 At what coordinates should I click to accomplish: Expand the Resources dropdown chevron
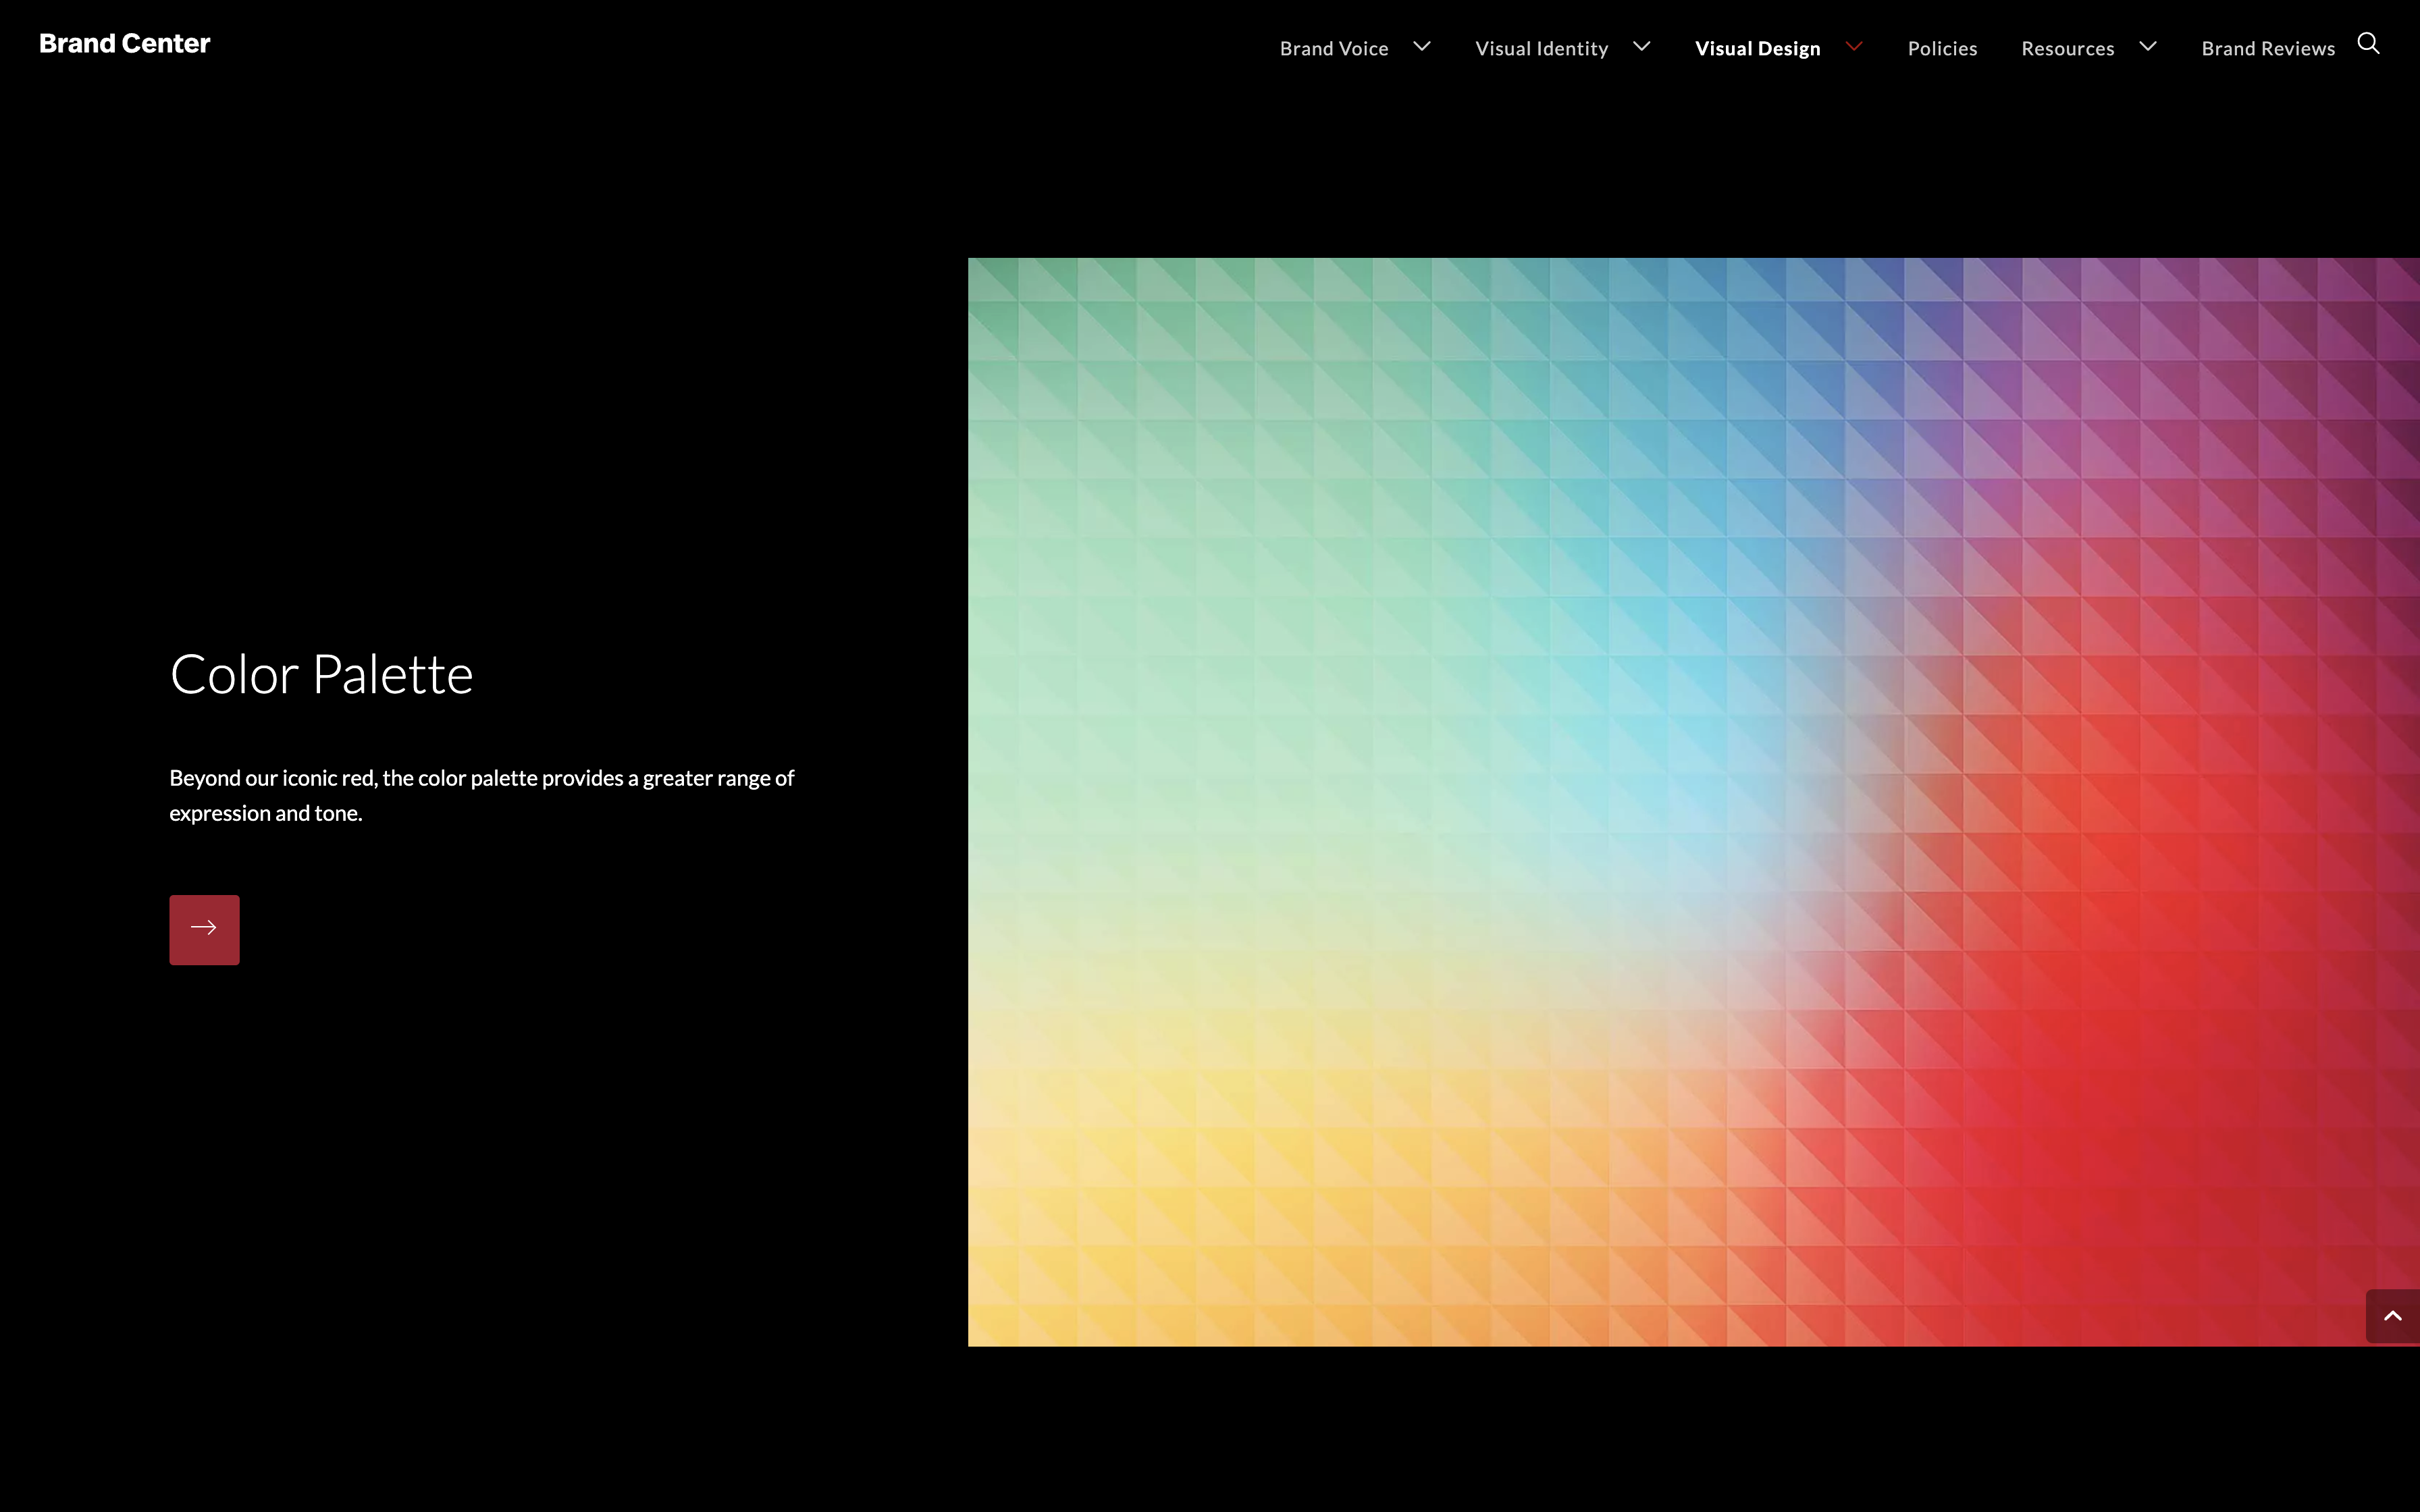click(2147, 46)
